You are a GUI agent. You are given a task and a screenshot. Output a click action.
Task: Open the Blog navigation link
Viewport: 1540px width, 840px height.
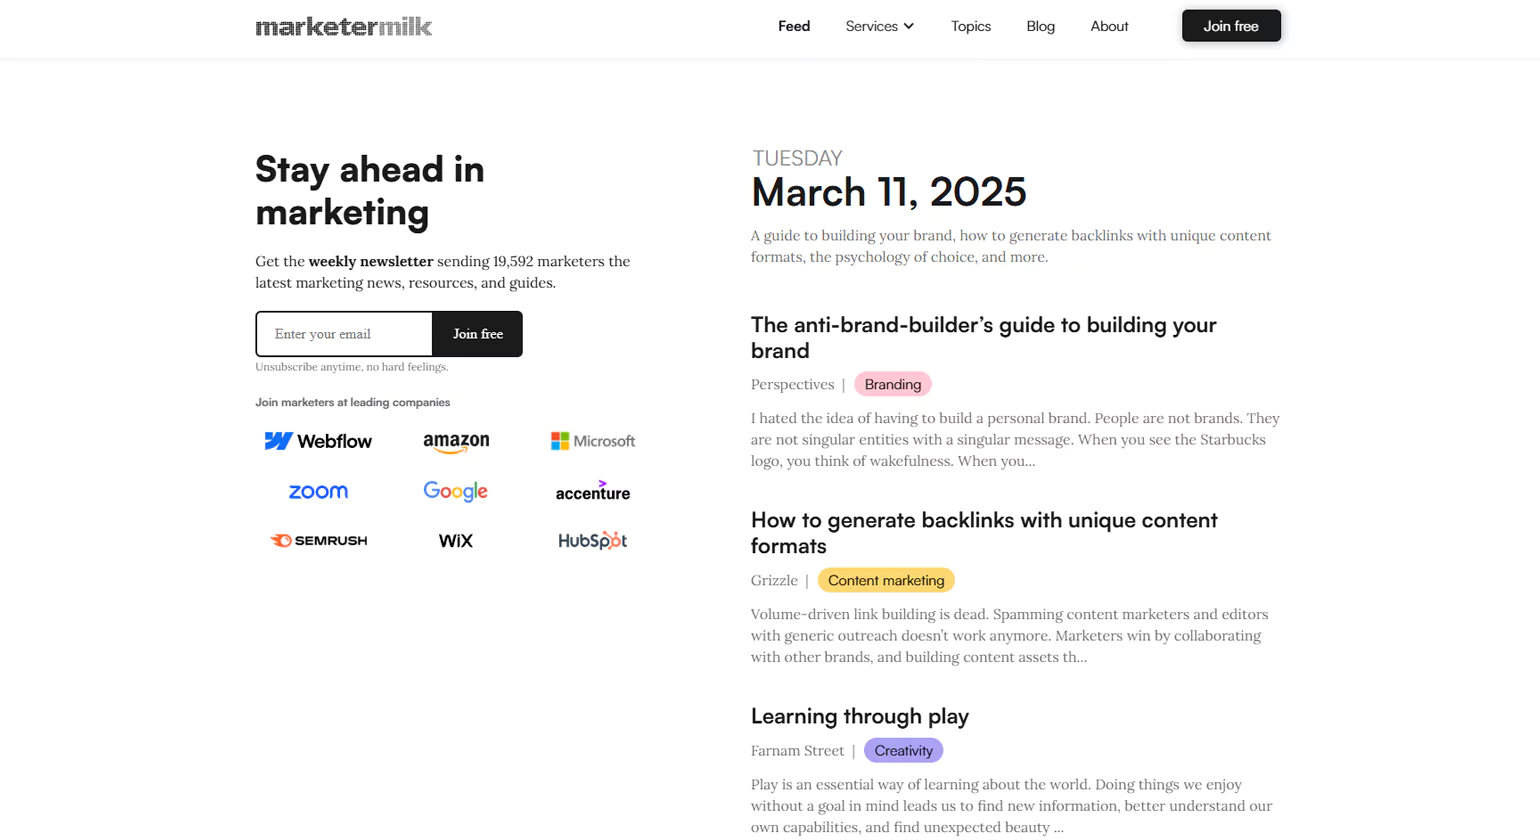pyautogui.click(x=1040, y=26)
